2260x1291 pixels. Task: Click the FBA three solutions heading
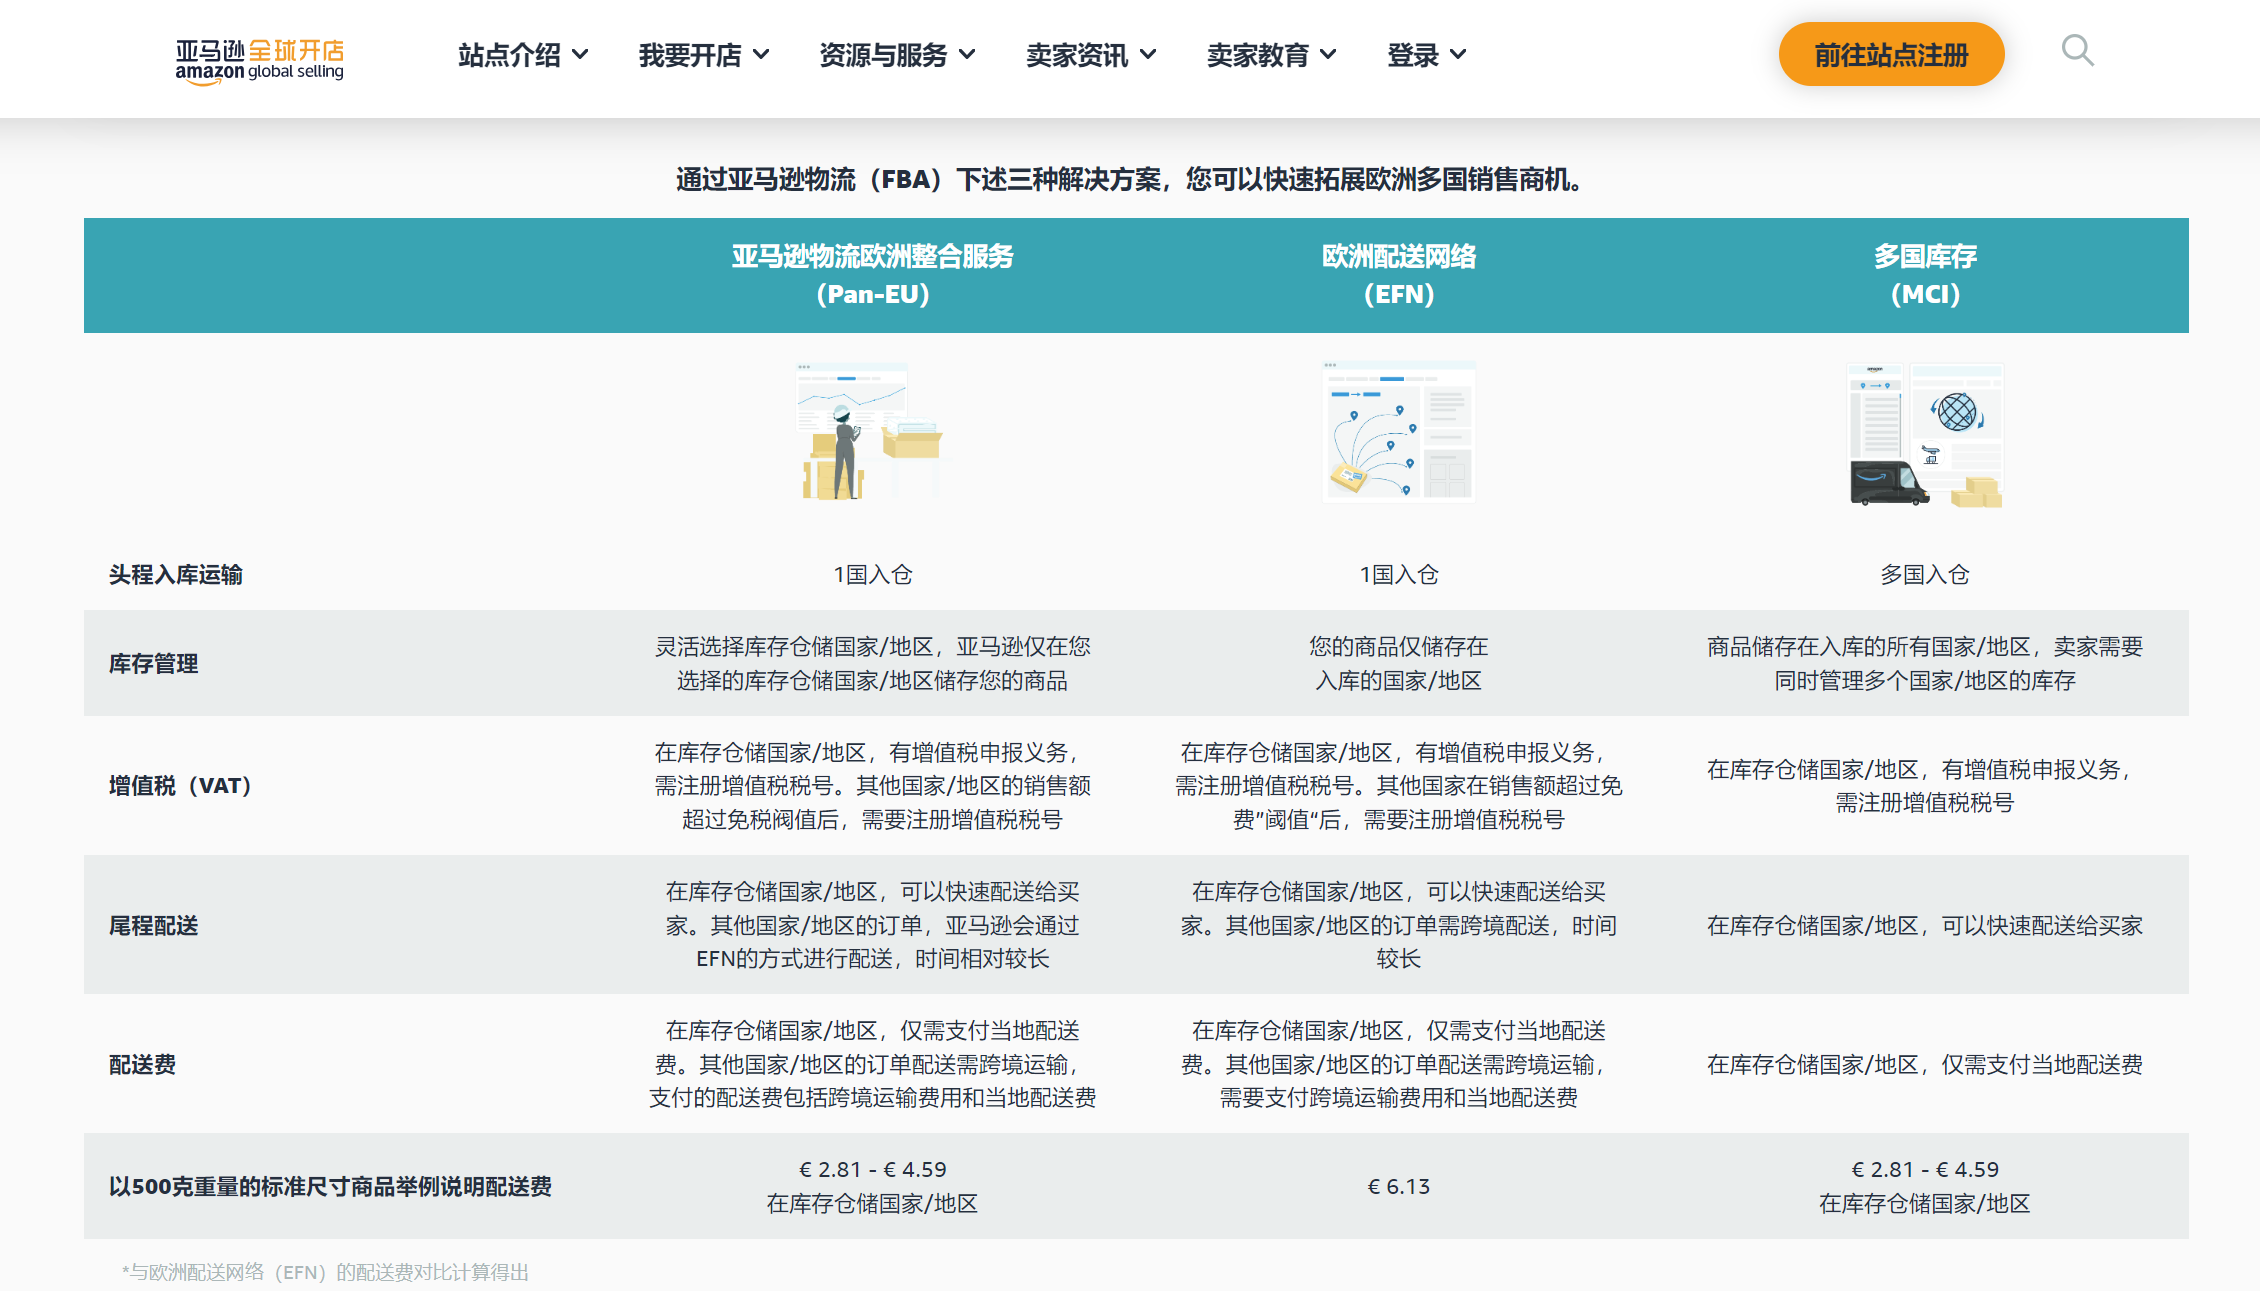click(x=1130, y=180)
